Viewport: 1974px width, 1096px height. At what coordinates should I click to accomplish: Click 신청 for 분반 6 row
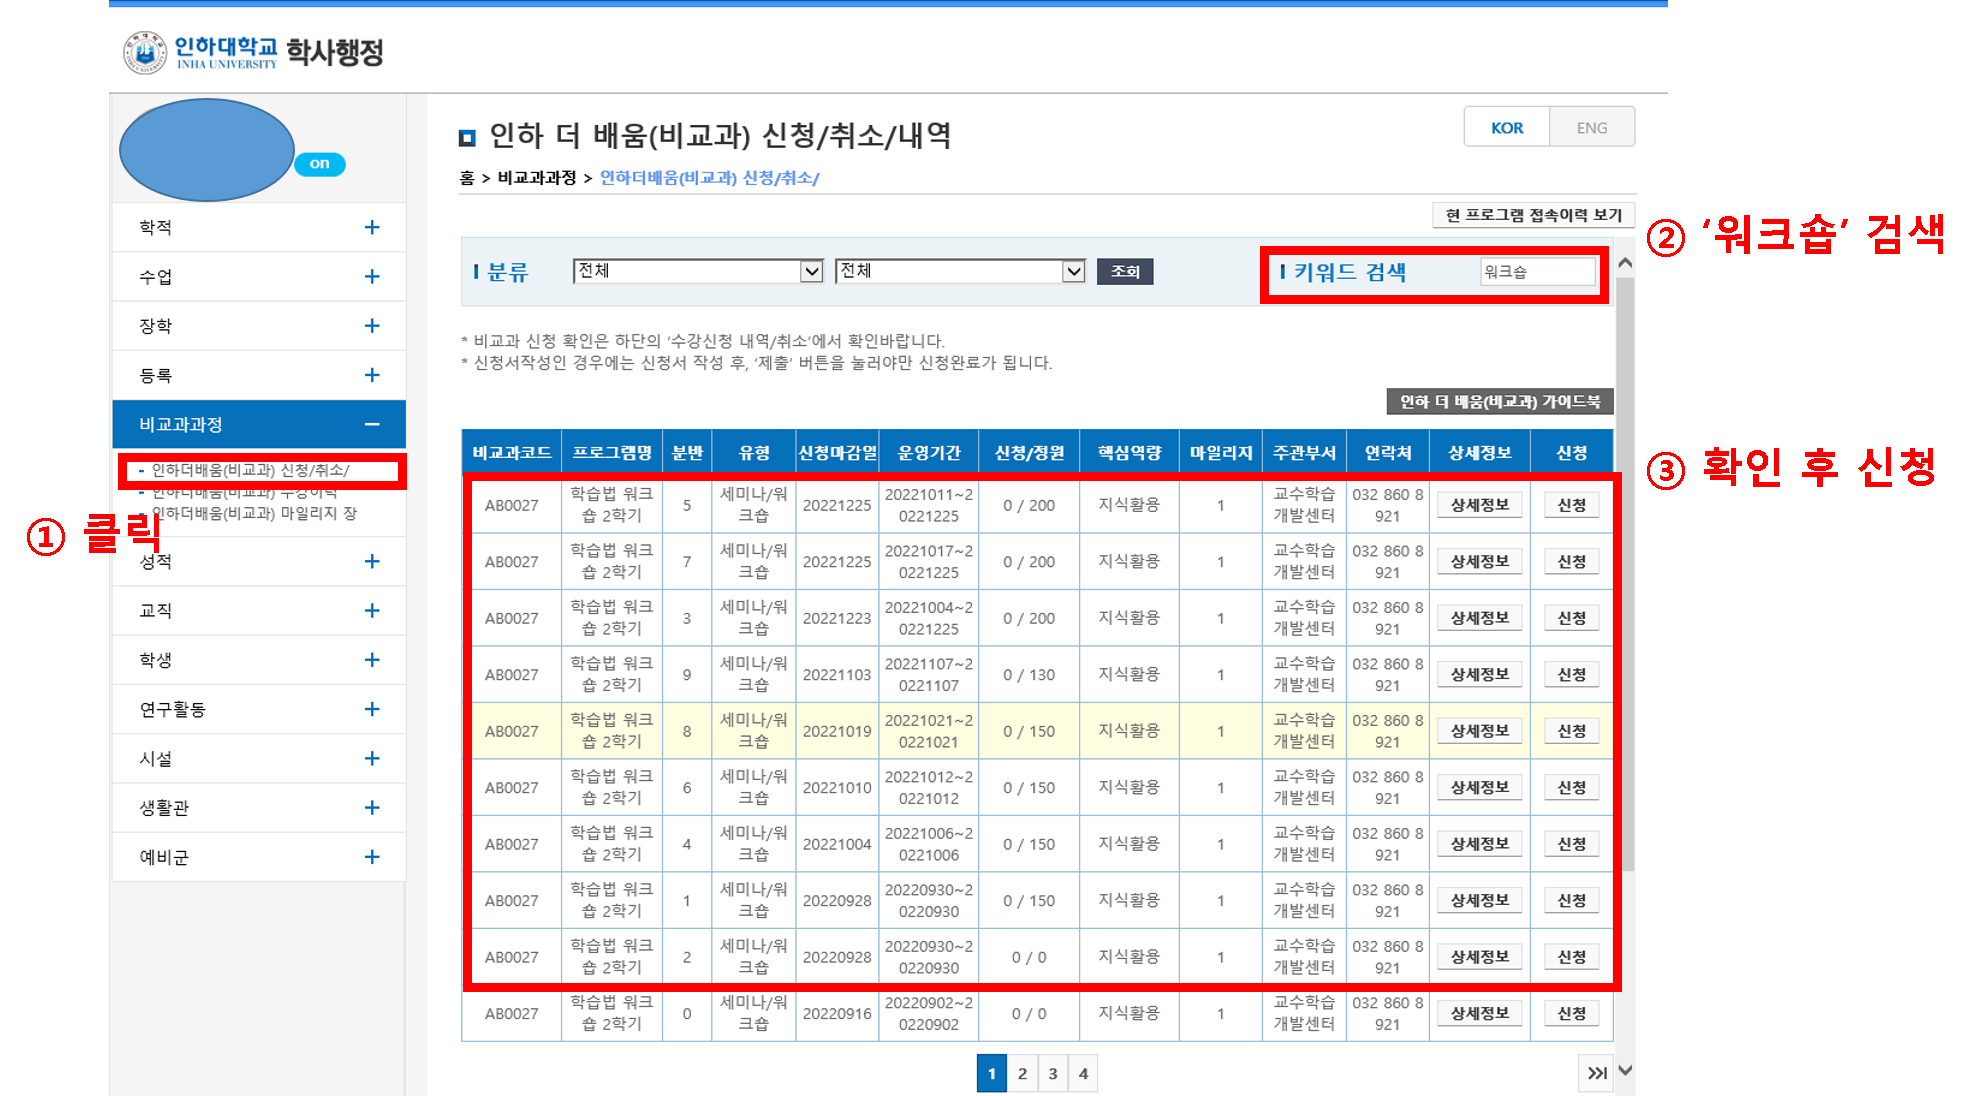(1571, 788)
